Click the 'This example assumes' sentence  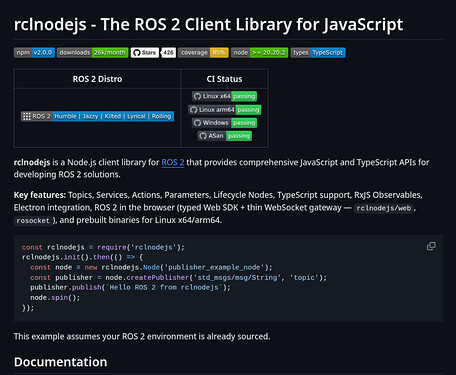coord(142,336)
